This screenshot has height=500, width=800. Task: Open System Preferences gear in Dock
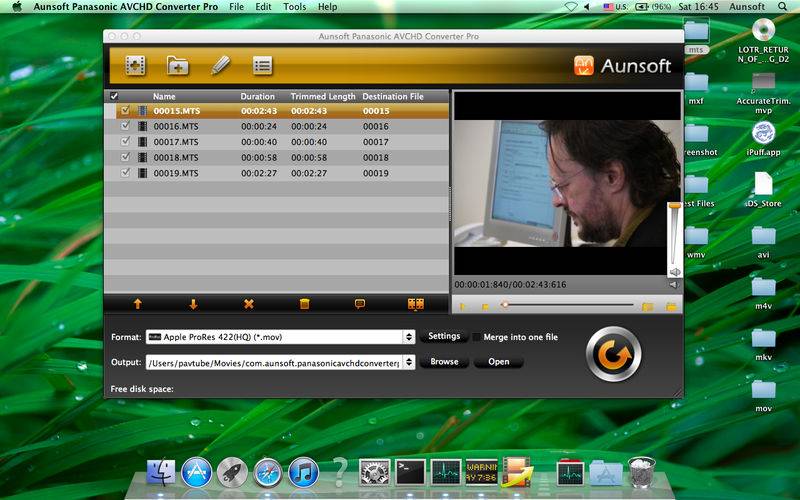click(374, 472)
